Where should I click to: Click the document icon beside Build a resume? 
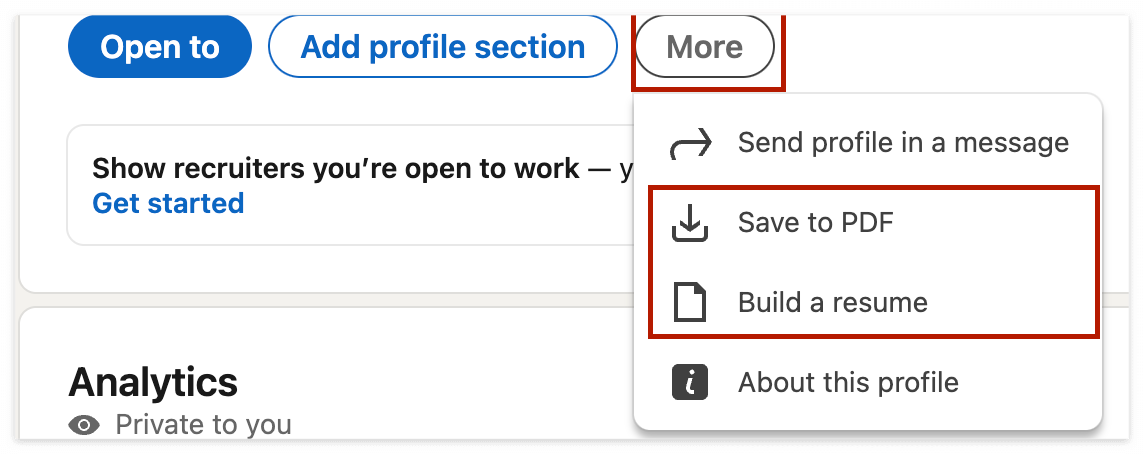point(690,302)
